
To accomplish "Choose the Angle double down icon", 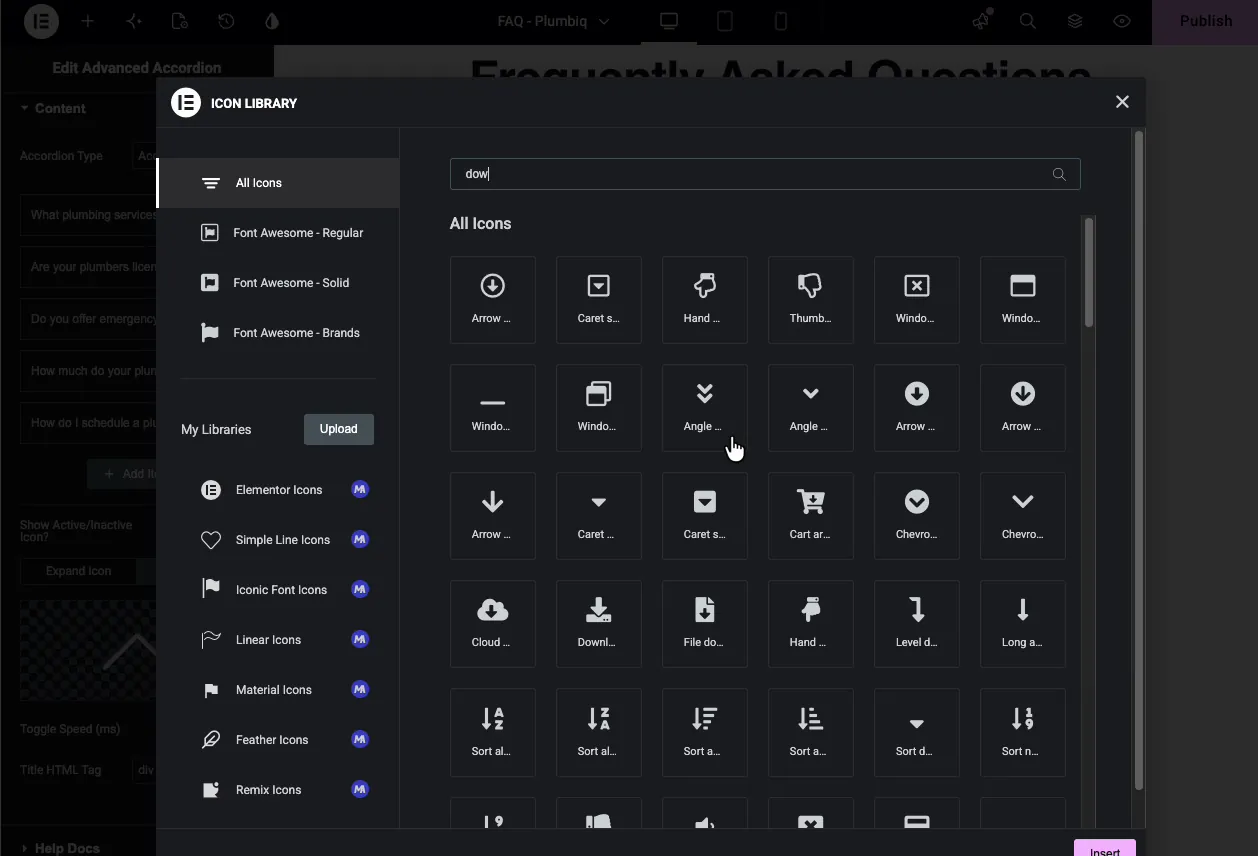I will (x=704, y=408).
